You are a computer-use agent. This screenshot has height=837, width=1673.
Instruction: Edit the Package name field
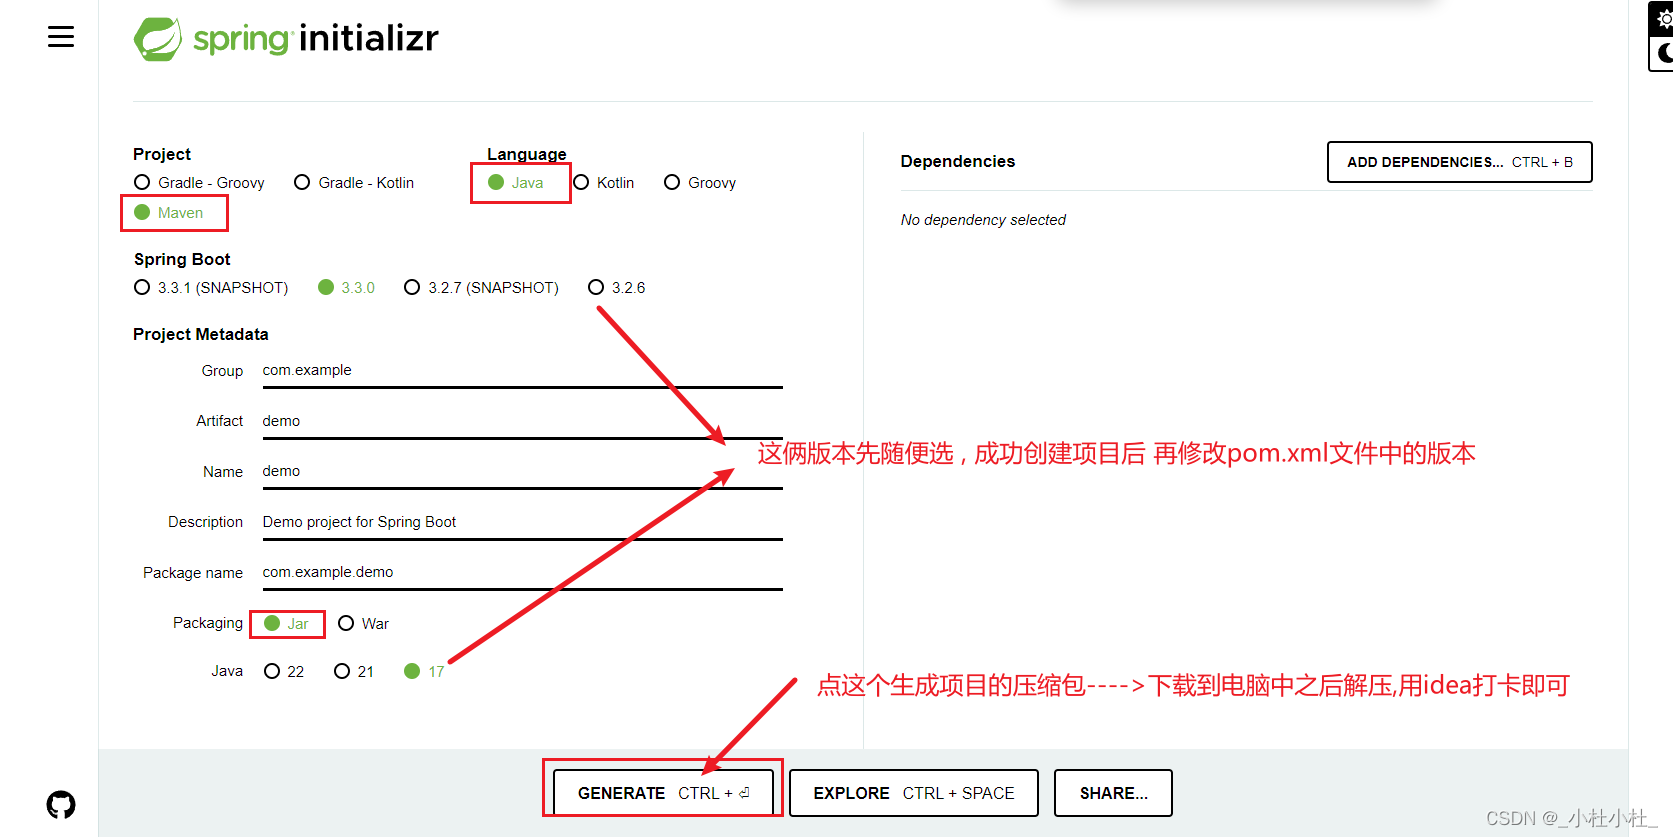click(x=522, y=573)
